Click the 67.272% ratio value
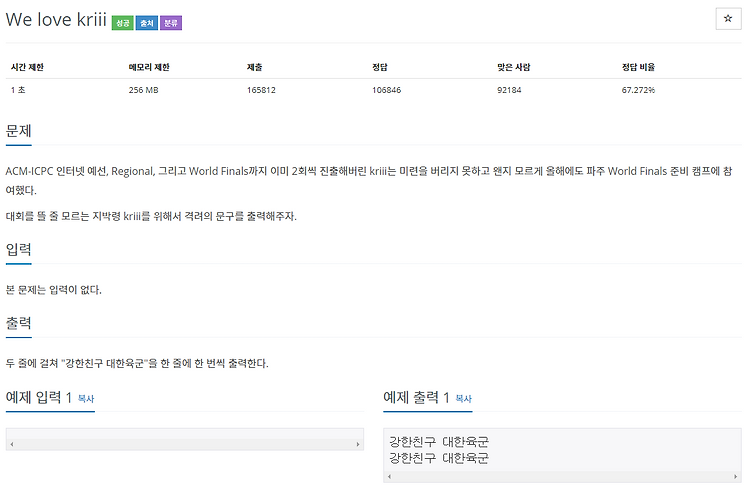 tap(638, 90)
